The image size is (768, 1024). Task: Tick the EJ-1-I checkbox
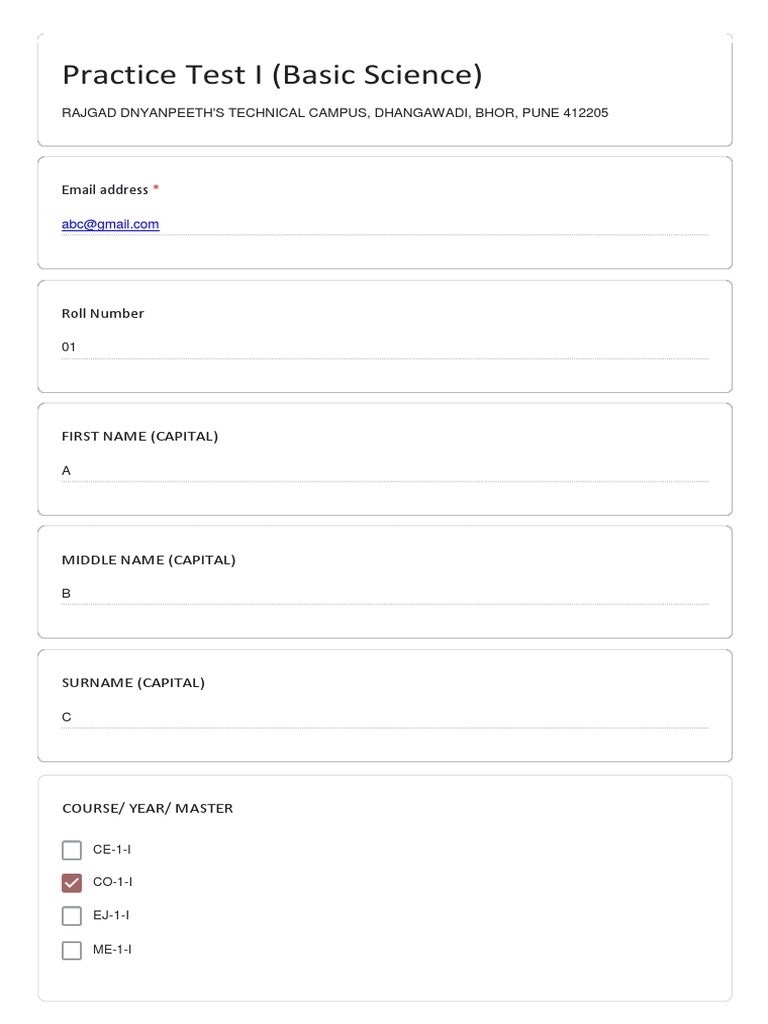pyautogui.click(x=71, y=916)
